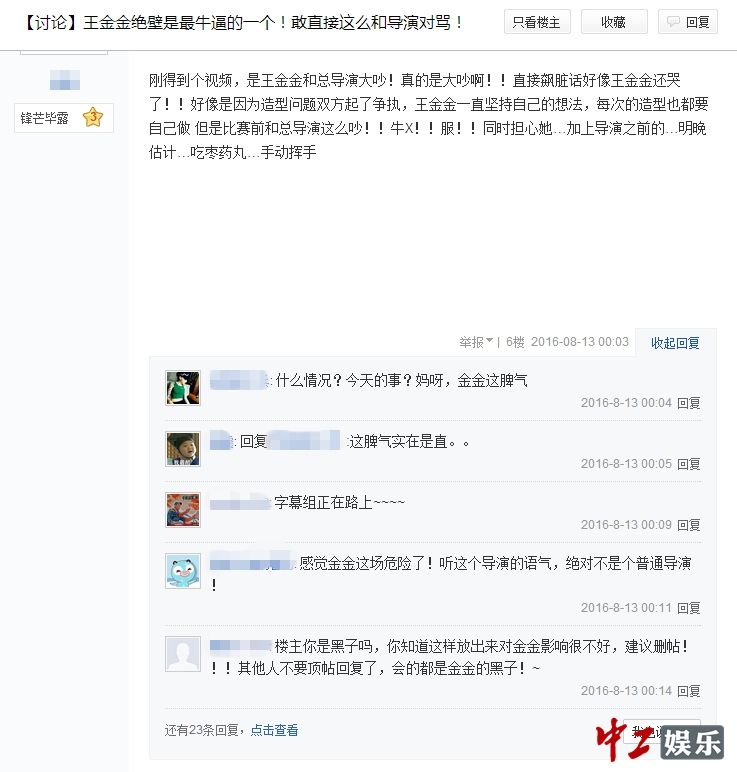The image size is (737, 772).
Task: Expand remaining replies with 点击查看
Action: click(x=274, y=730)
